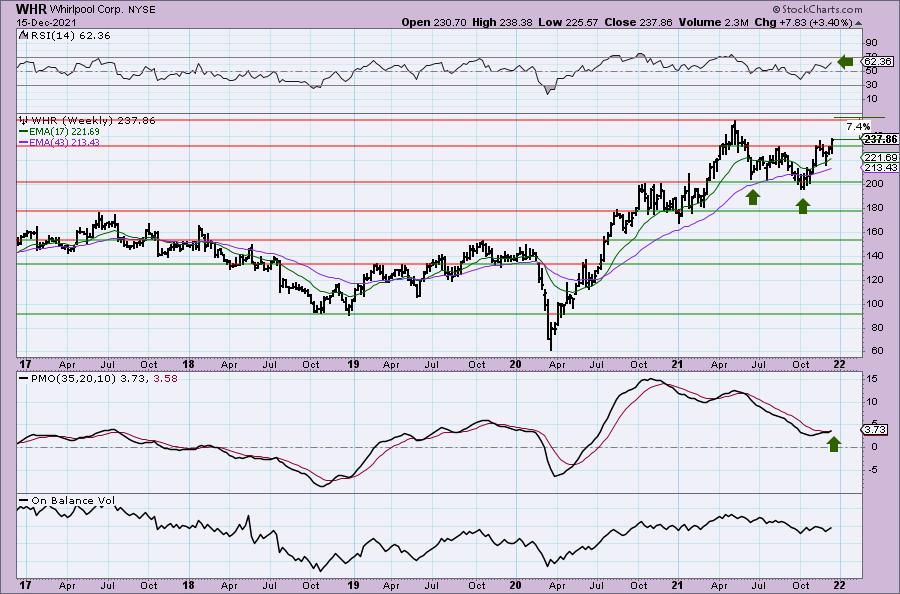
Task: Click the 15 level on the PMO axis
Action: pyautogui.click(x=871, y=379)
